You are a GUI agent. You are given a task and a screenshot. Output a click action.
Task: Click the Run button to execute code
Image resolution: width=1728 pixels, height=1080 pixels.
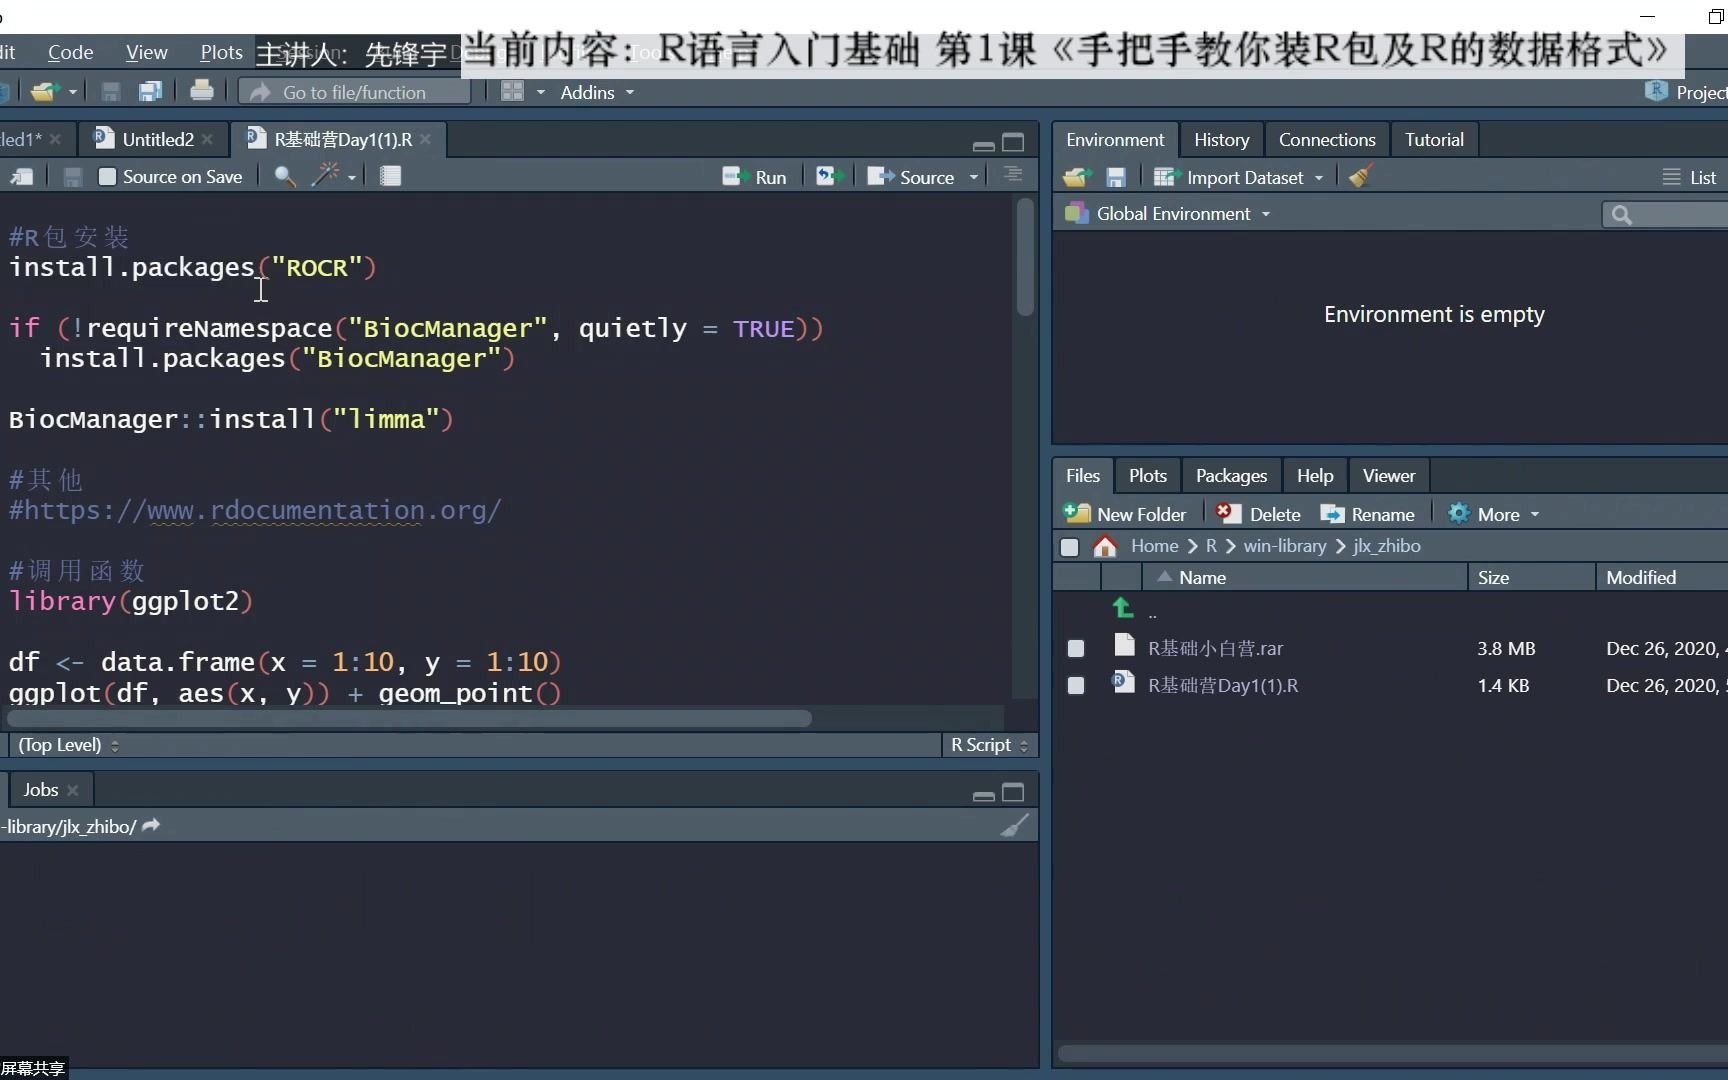point(755,176)
